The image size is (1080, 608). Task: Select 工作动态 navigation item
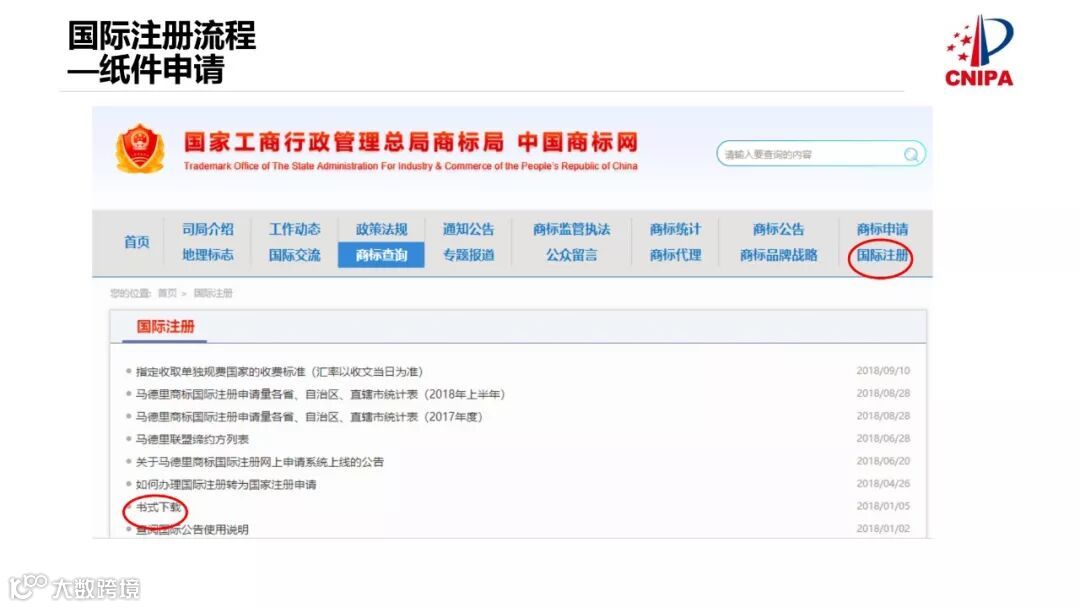coord(294,229)
